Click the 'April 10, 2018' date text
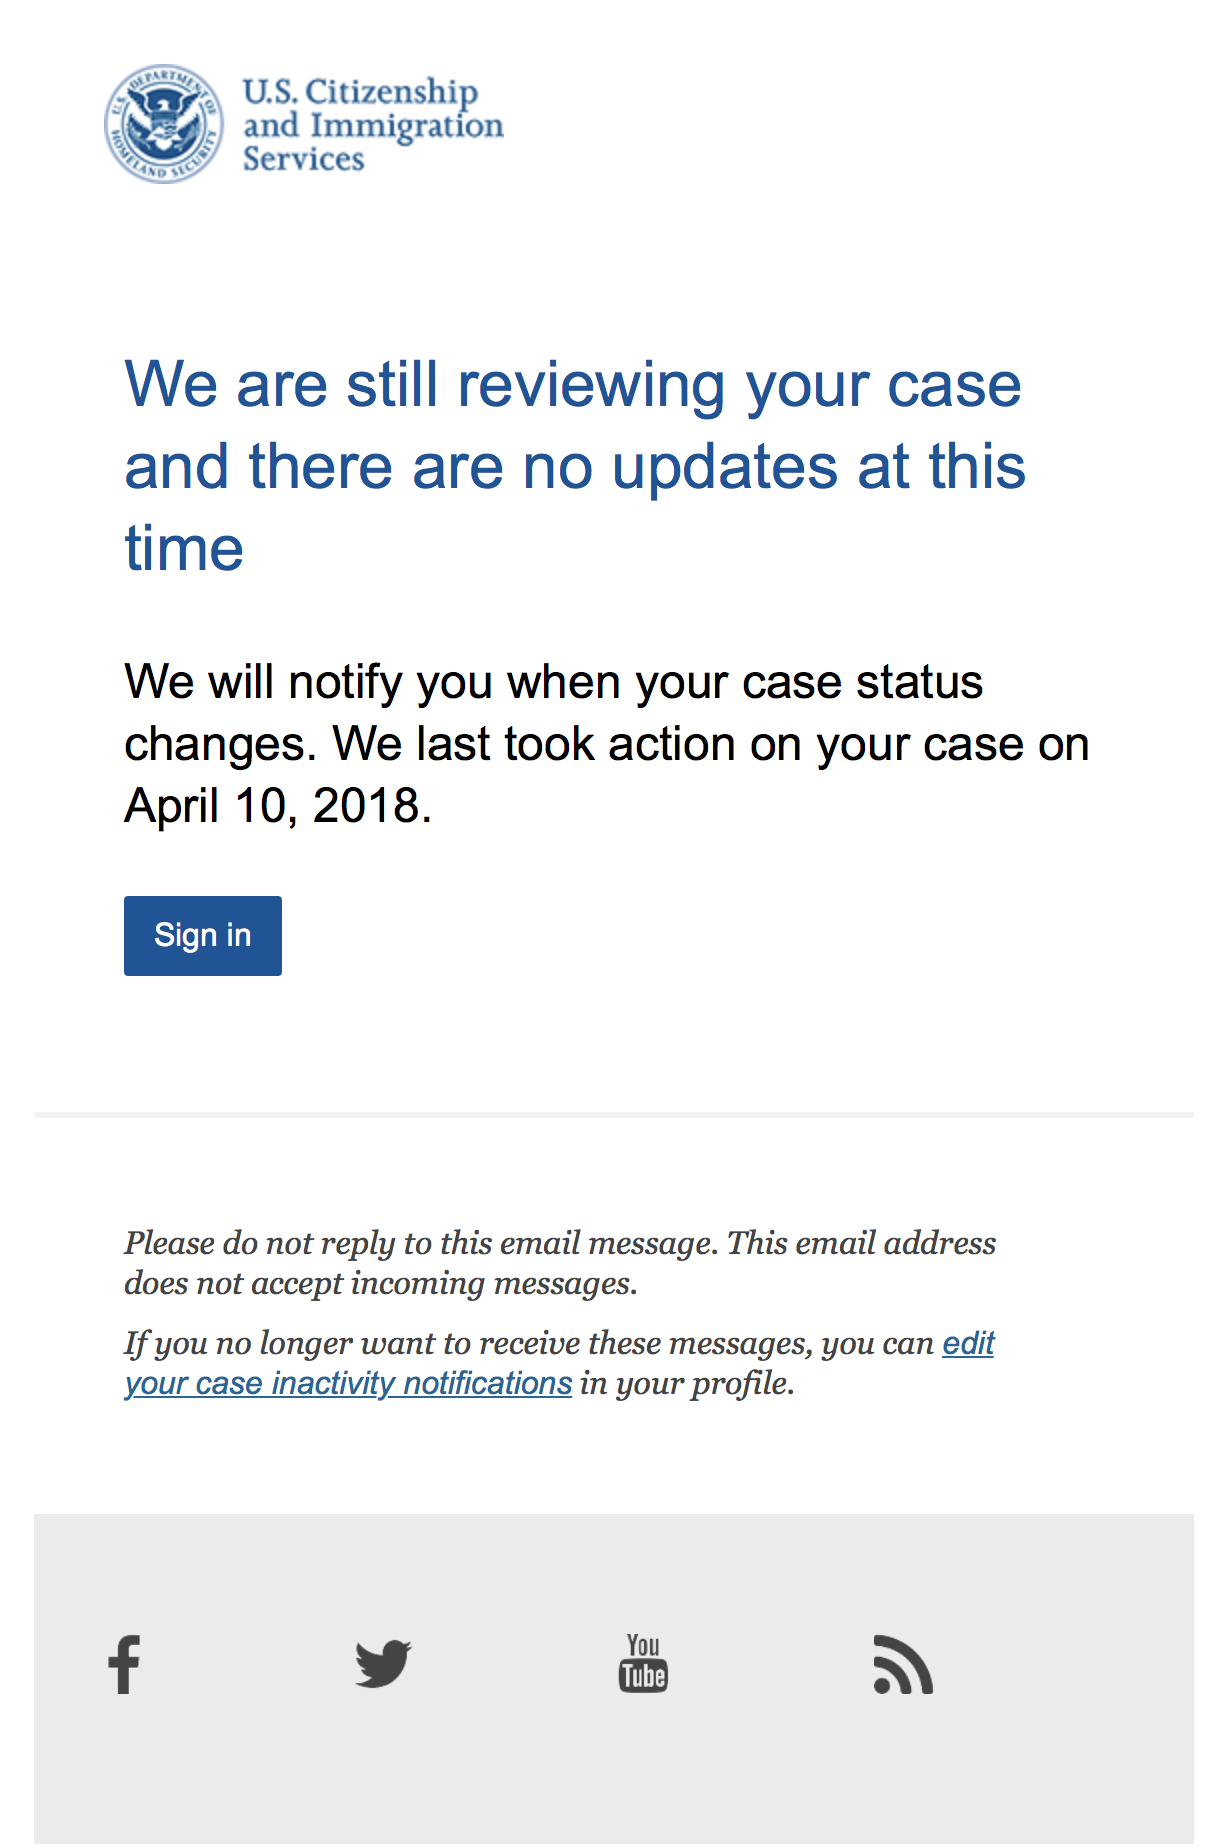1230x1848 pixels. click(277, 805)
